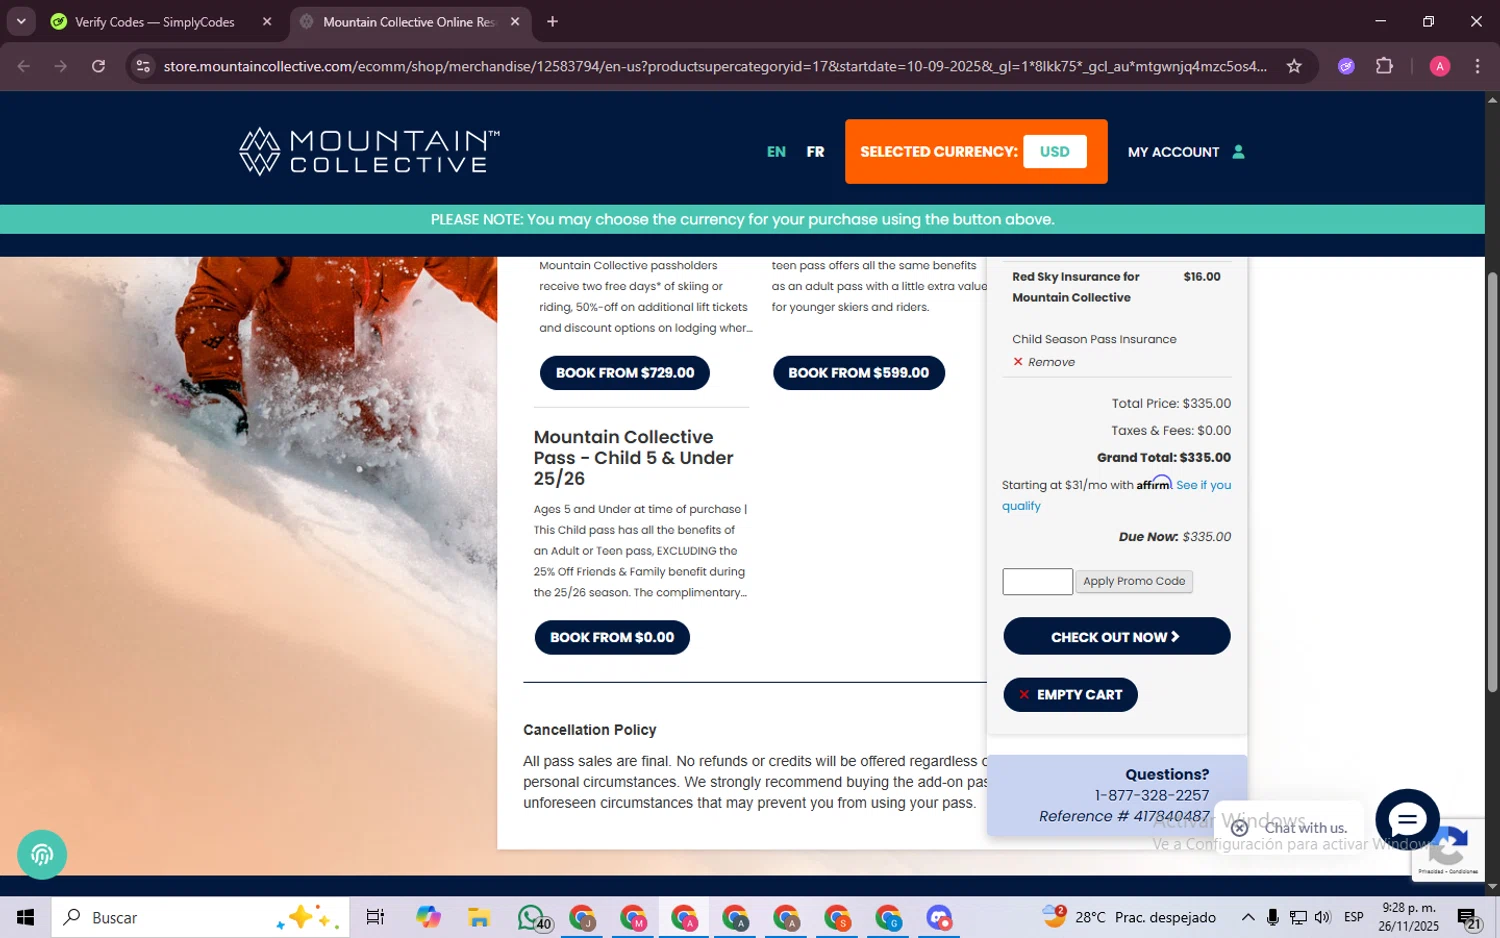The height and width of the screenshot is (938, 1500).
Task: Go forward in browser history
Action: point(61,66)
